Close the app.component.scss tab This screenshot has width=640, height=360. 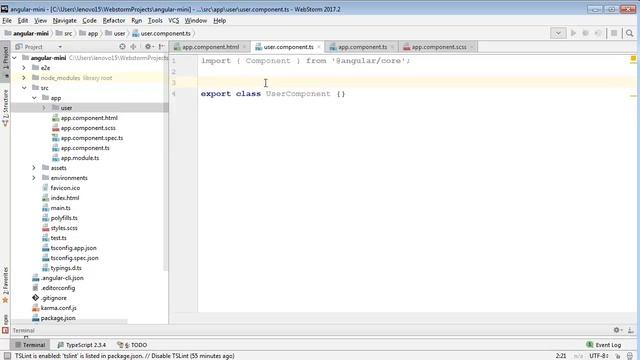(x=471, y=47)
